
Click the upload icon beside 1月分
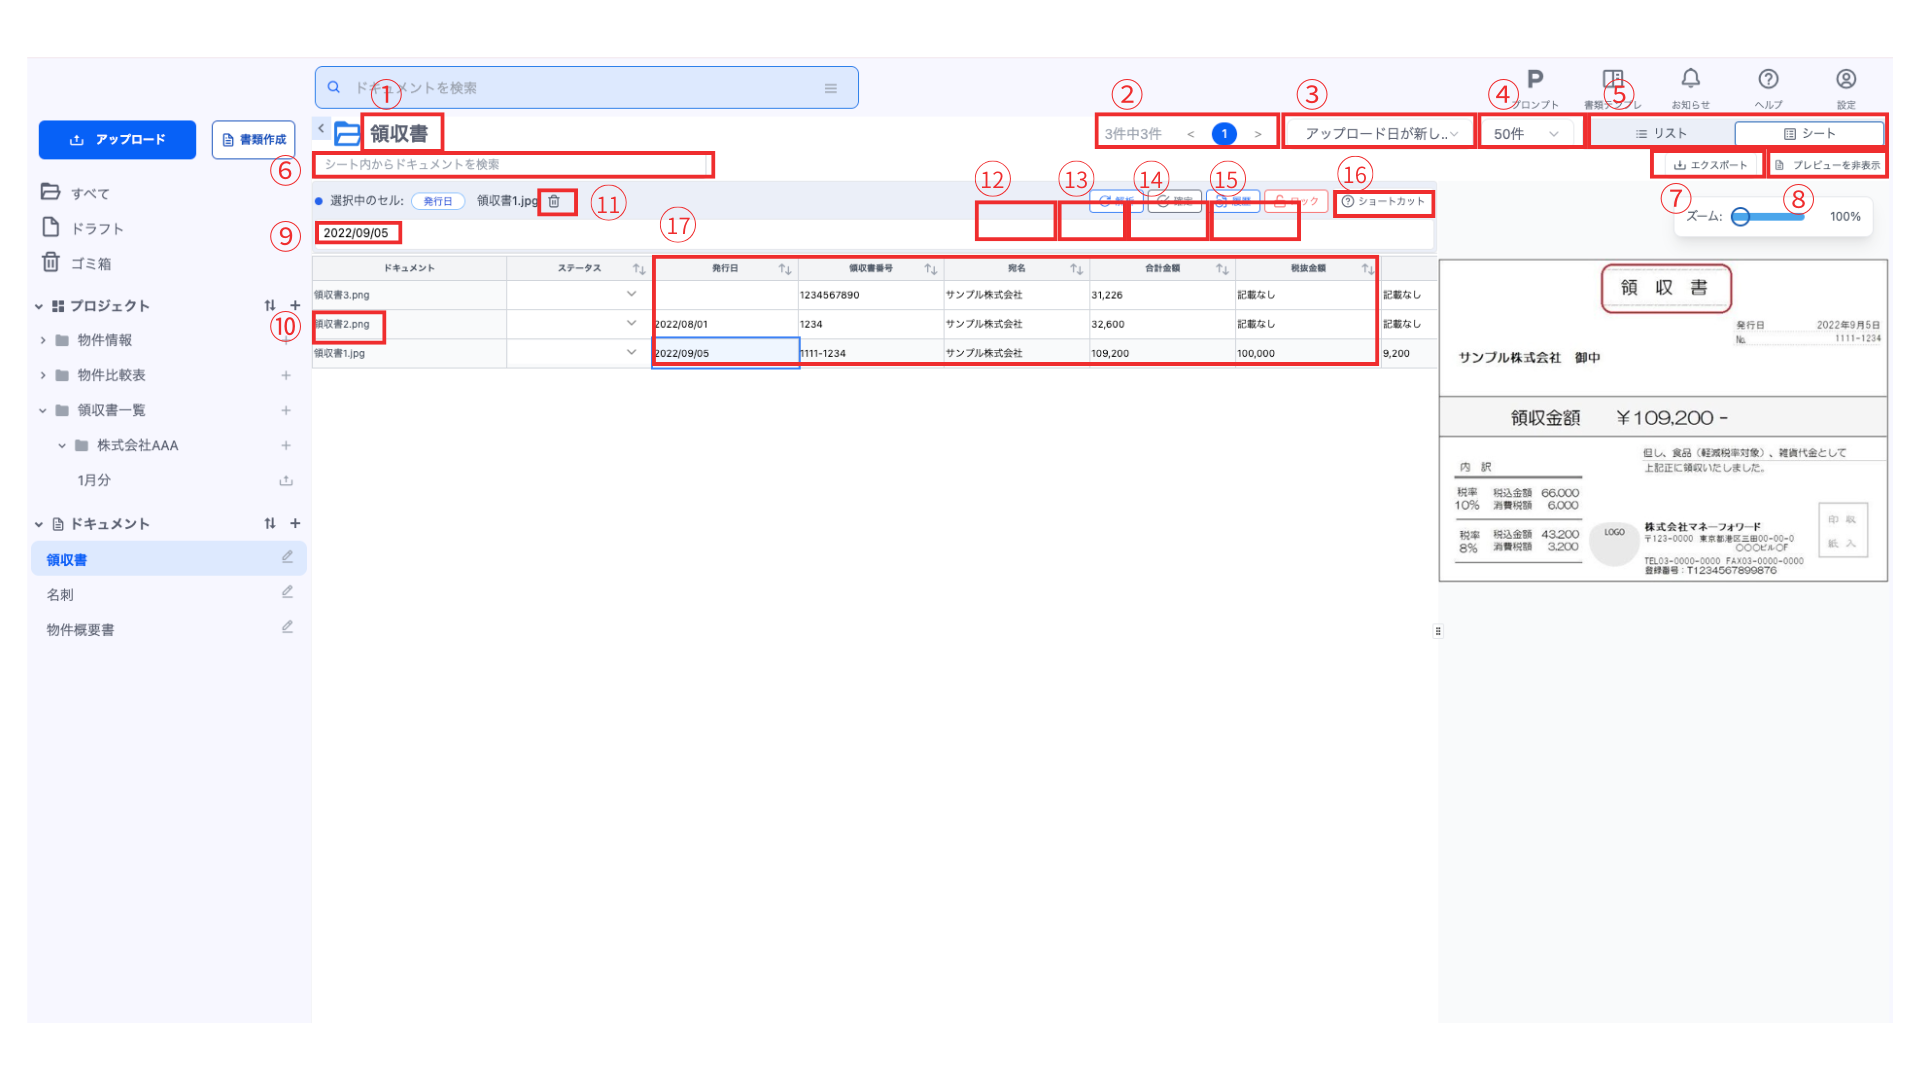coord(286,480)
